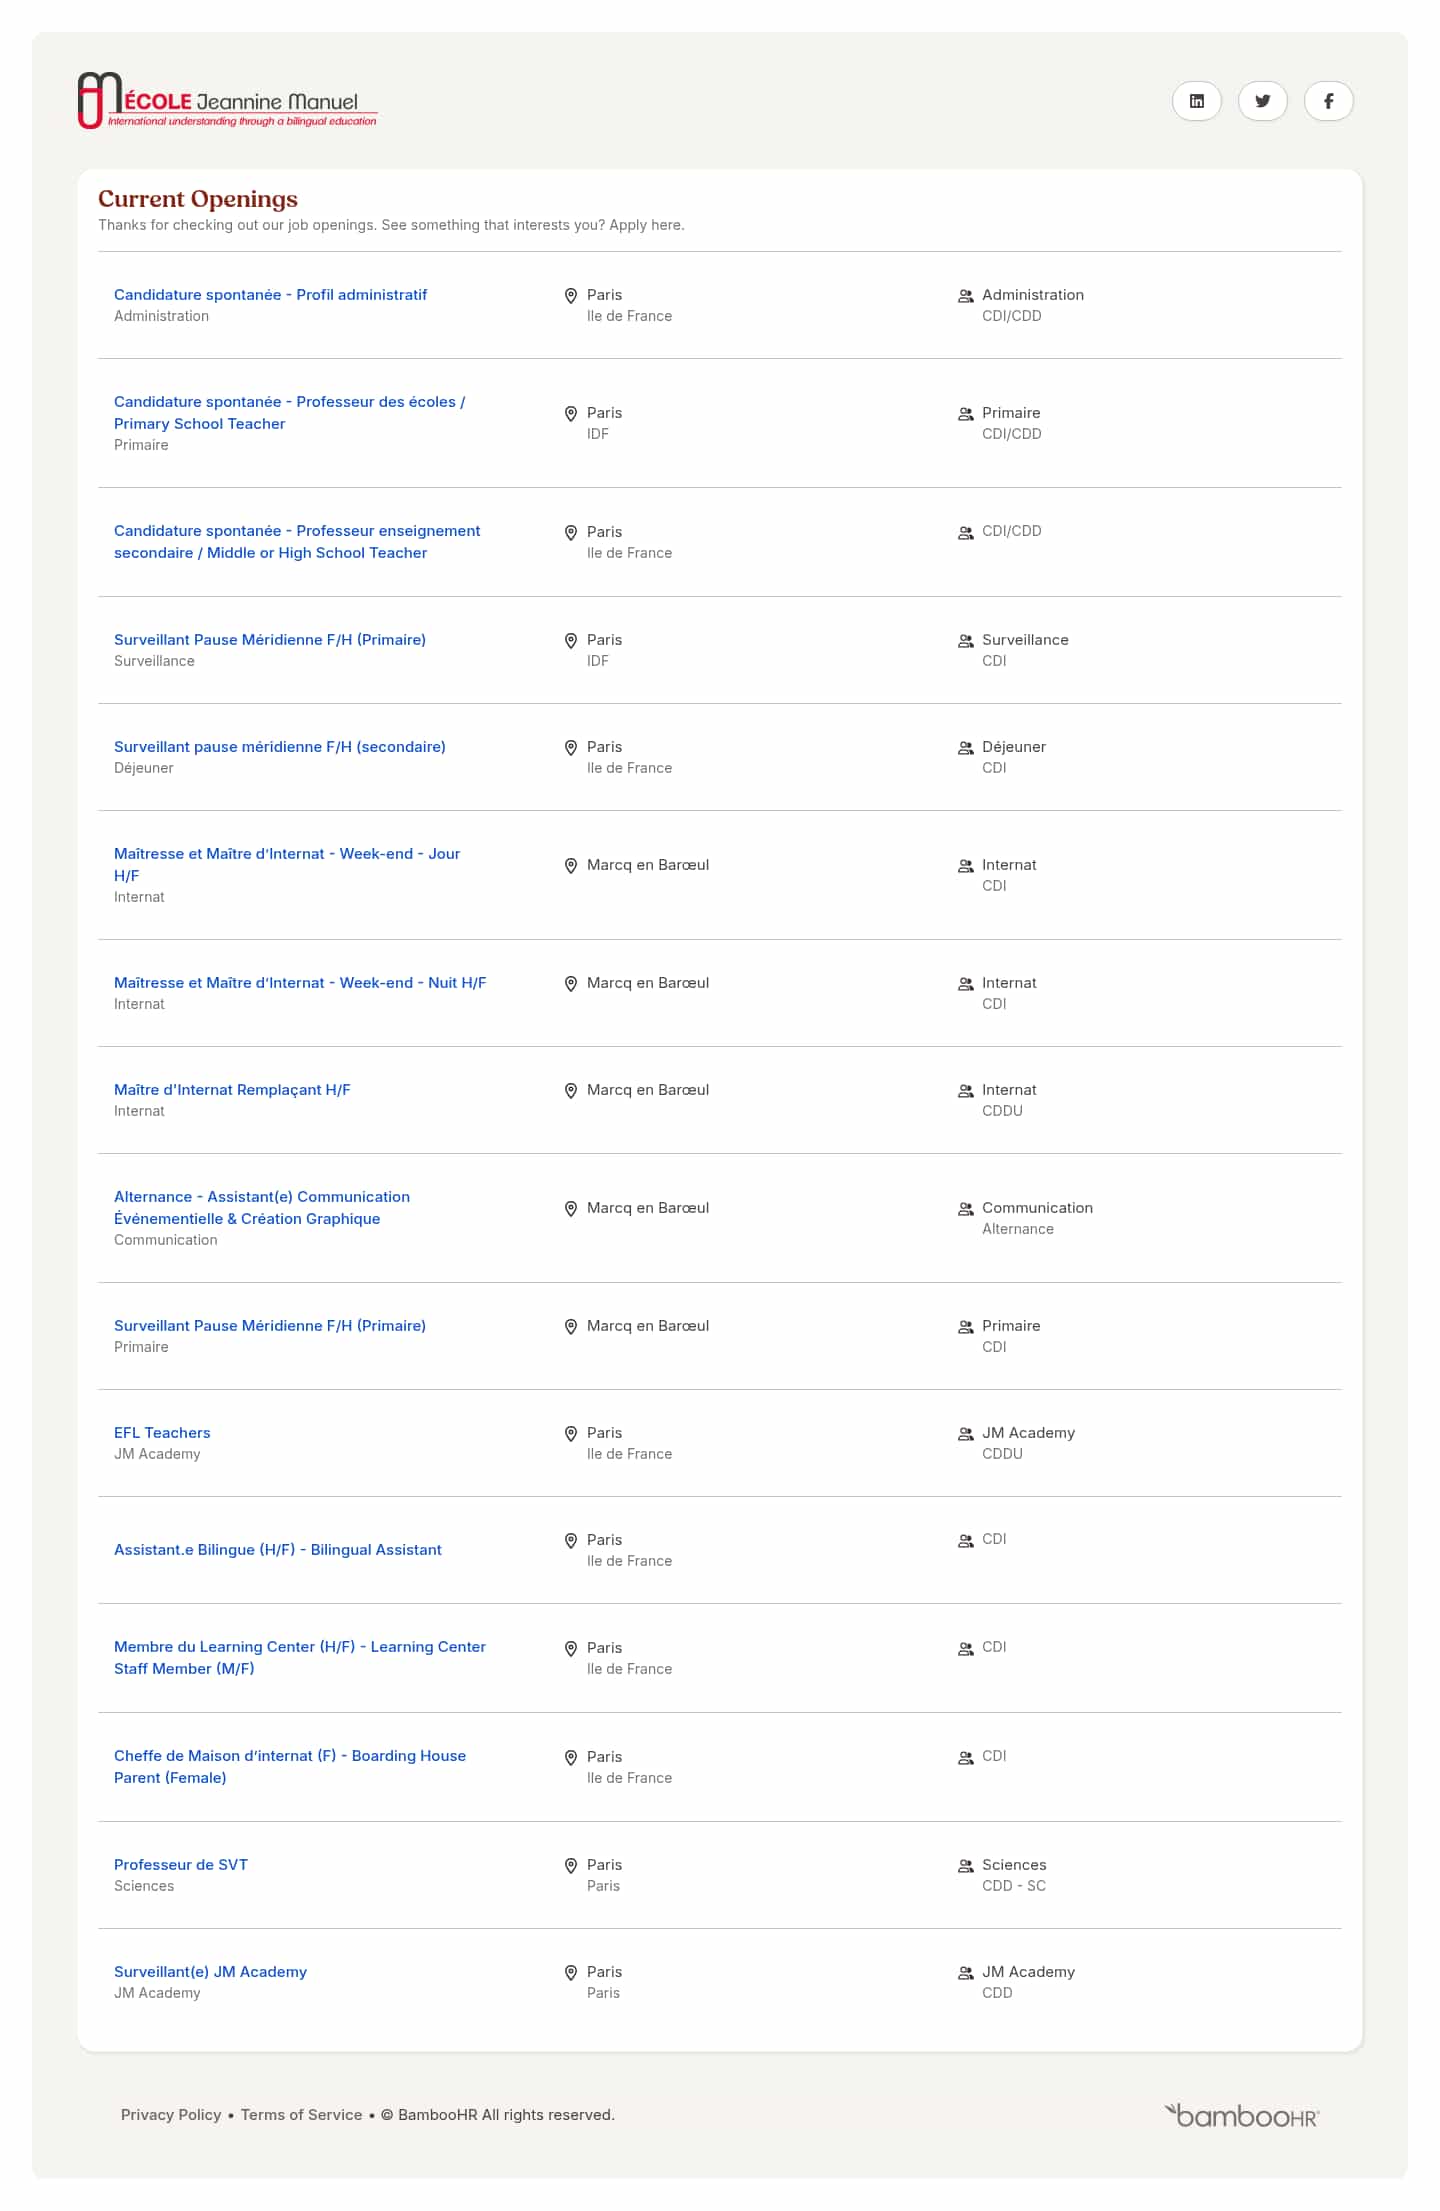
Task: Open the Facebook social icon
Action: [1328, 101]
